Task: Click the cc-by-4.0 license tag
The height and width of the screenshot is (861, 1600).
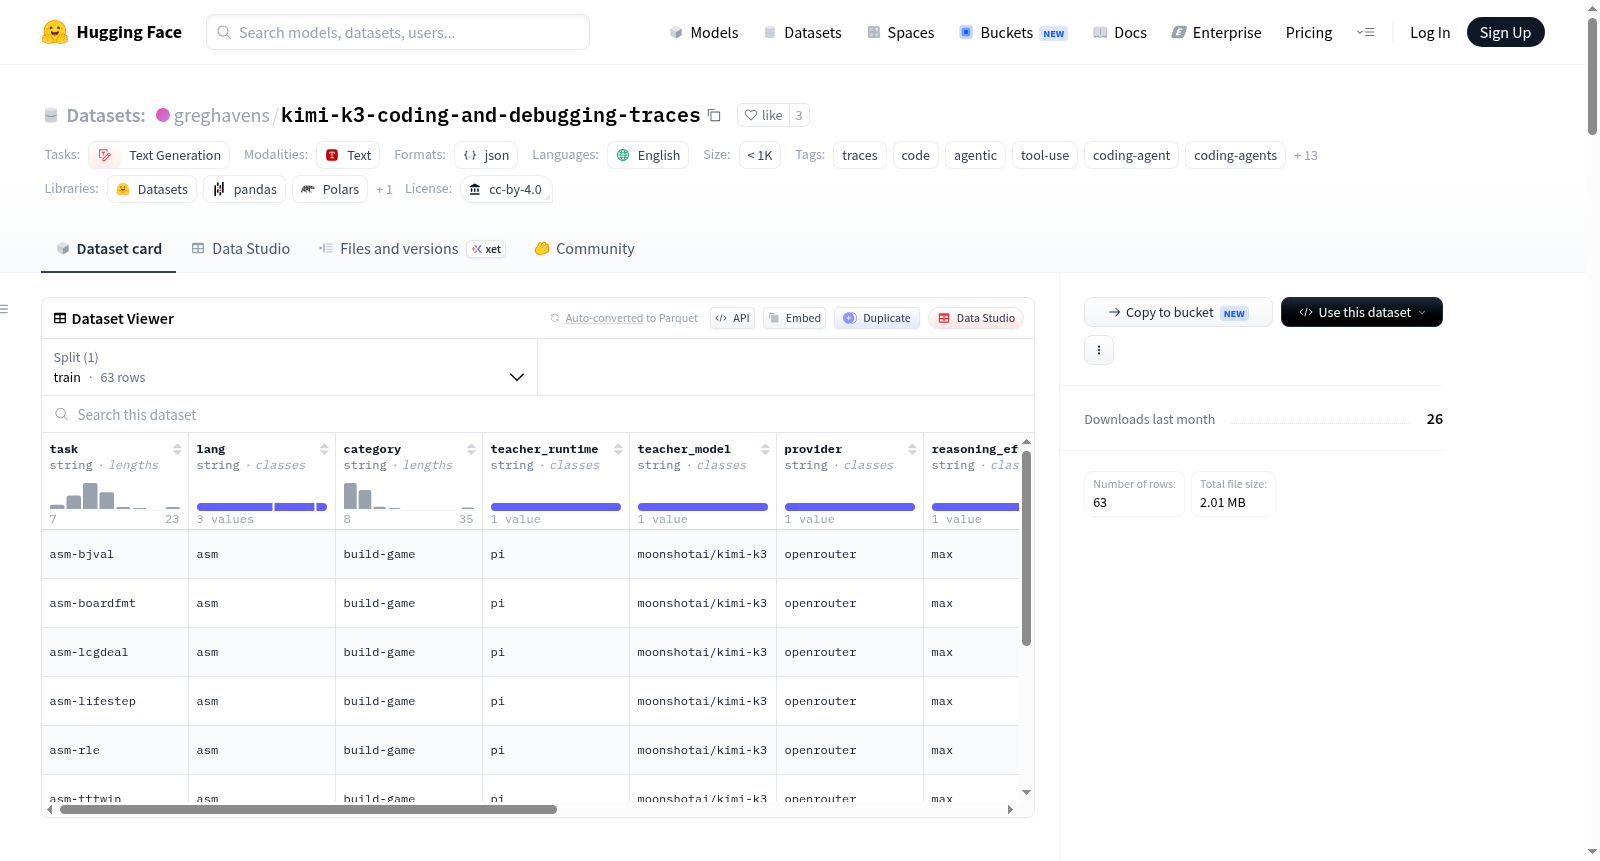Action: [506, 189]
